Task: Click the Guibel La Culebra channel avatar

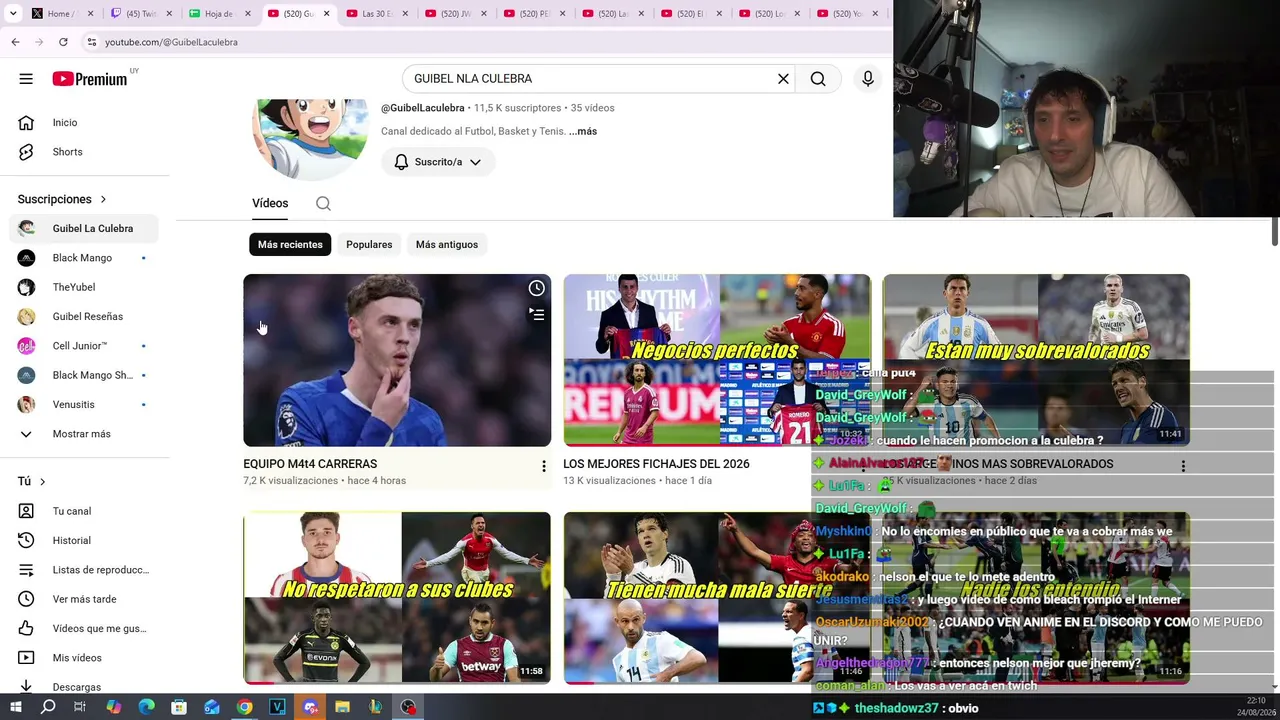Action: pos(310,139)
